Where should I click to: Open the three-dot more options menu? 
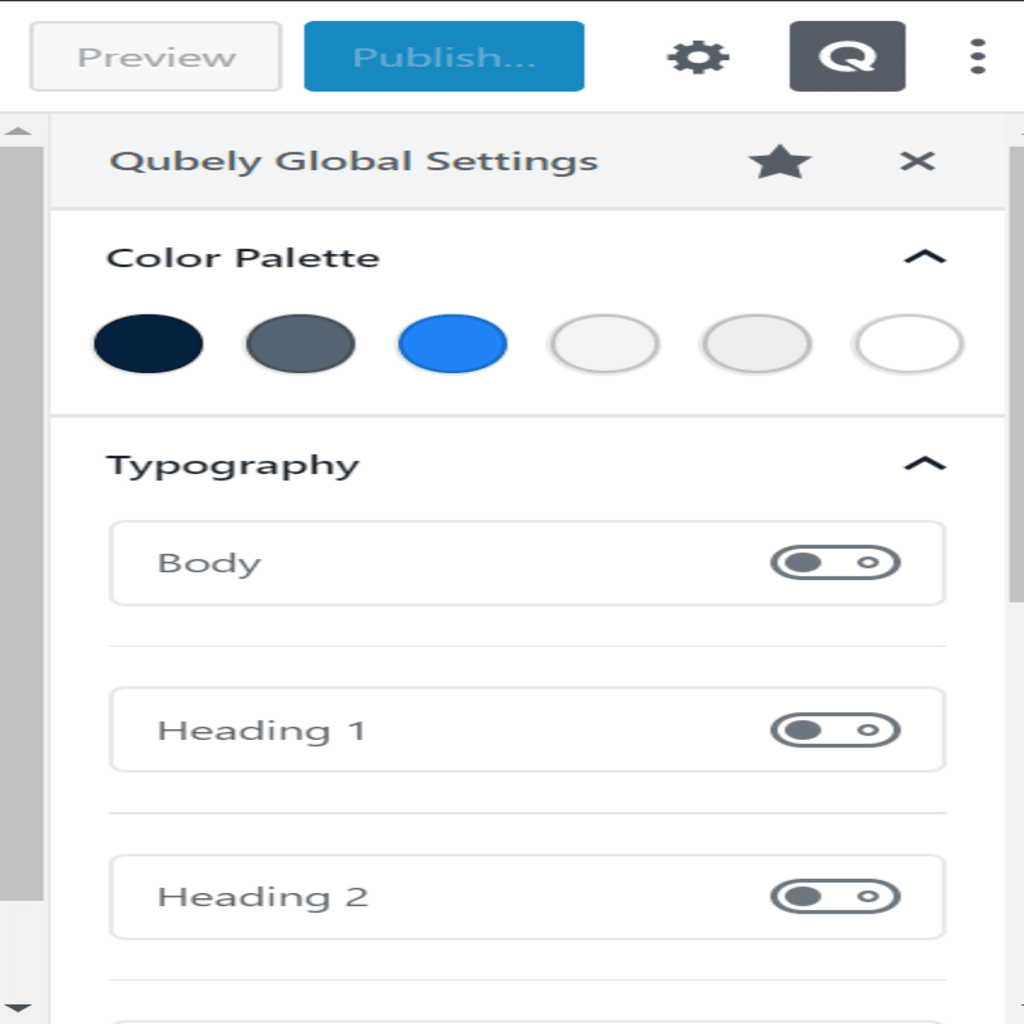click(x=977, y=56)
